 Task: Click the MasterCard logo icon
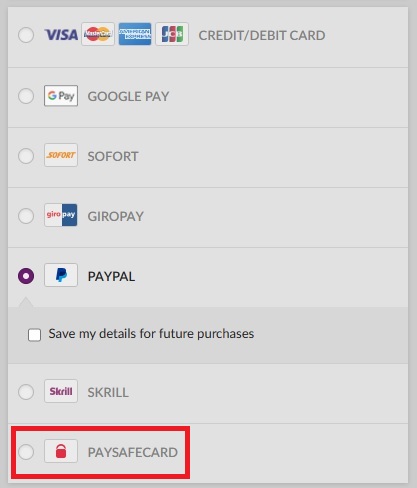tap(98, 34)
